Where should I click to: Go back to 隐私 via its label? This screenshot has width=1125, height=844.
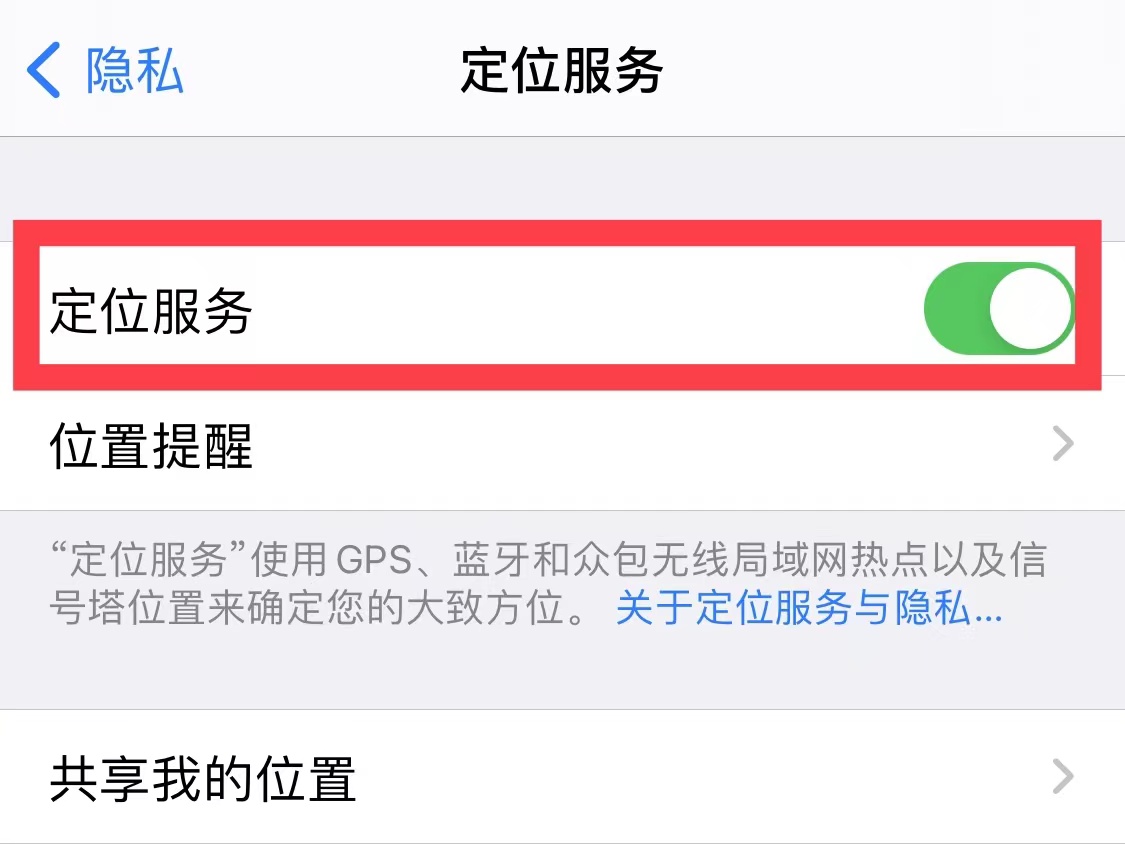click(134, 70)
